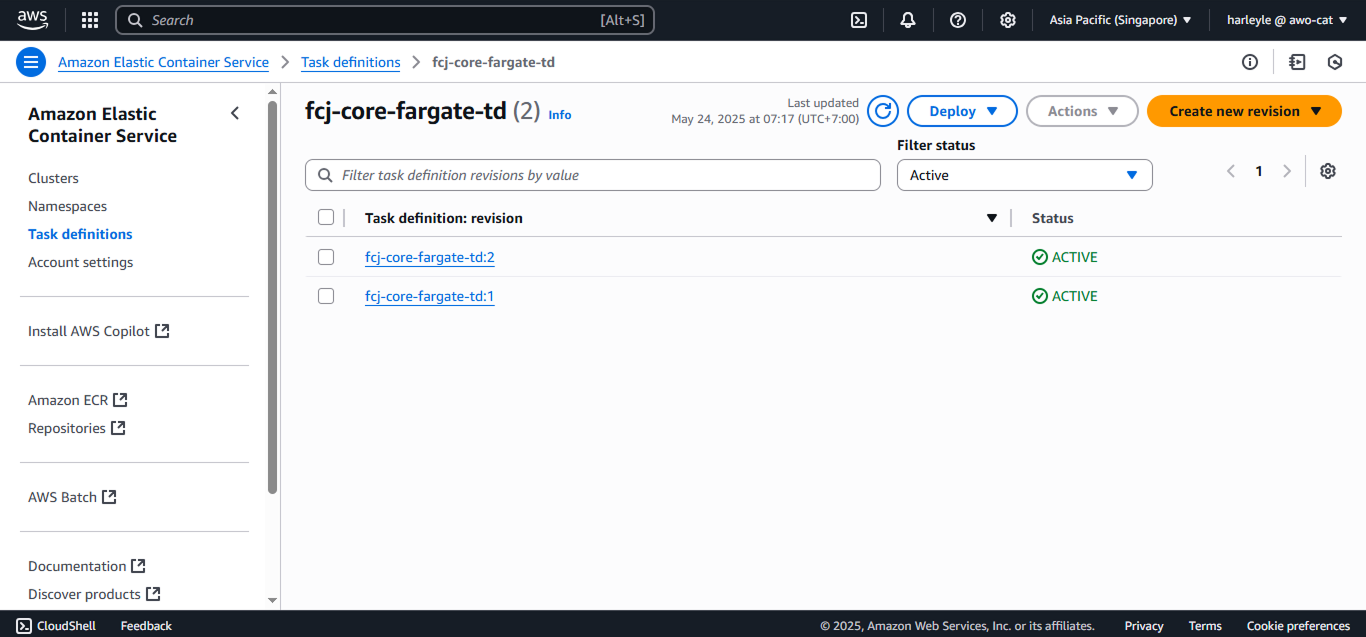Open Install AWS Copilot sidebar link
1366x637 pixels.
[x=89, y=331]
